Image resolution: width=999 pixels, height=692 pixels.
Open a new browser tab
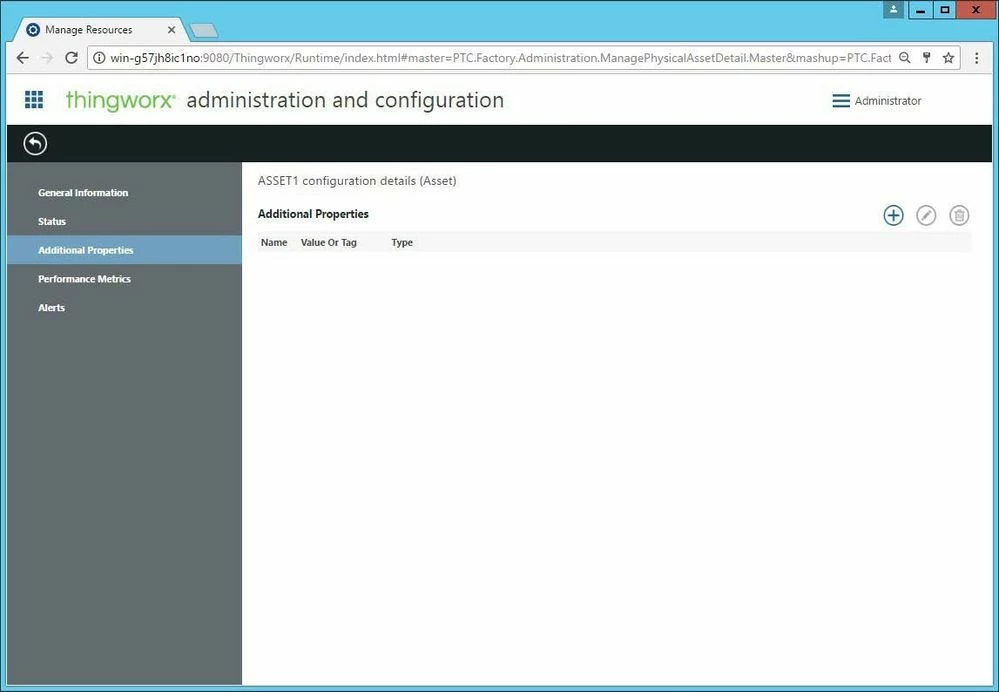(x=204, y=30)
